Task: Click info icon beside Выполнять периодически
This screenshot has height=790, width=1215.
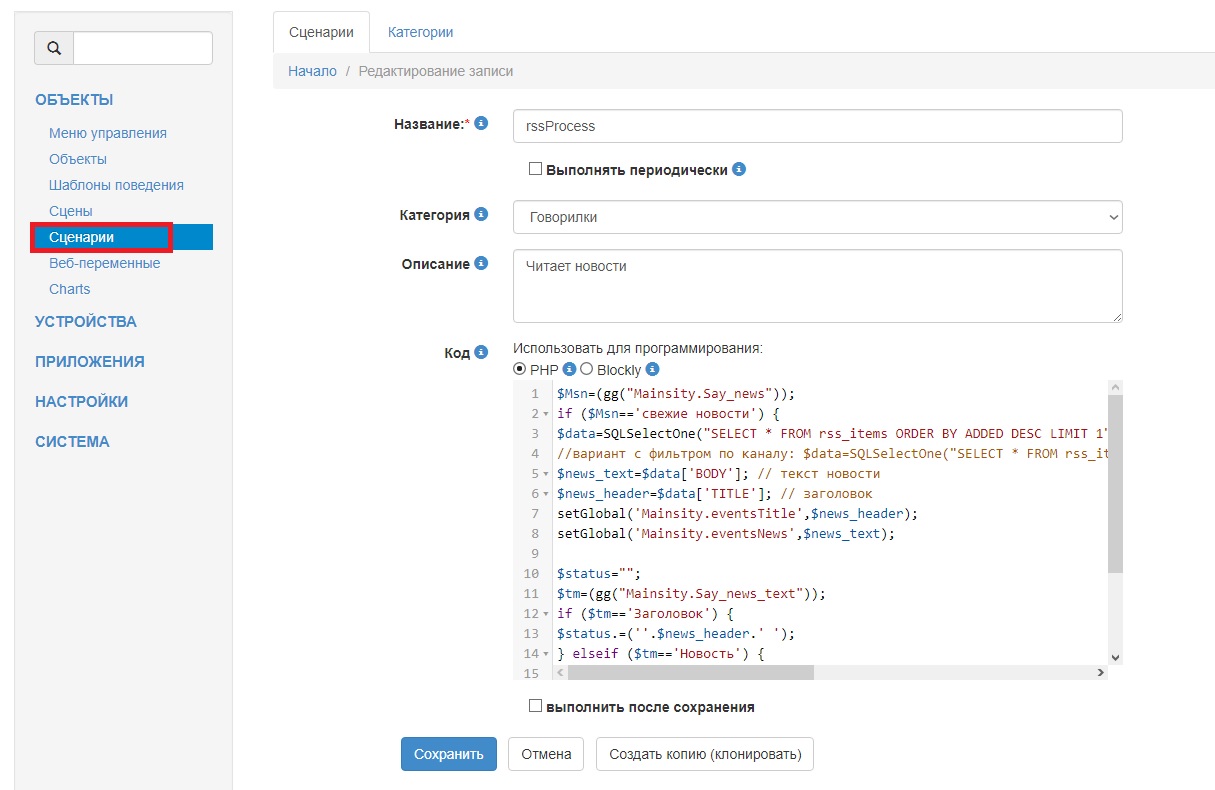Action: pos(739,169)
